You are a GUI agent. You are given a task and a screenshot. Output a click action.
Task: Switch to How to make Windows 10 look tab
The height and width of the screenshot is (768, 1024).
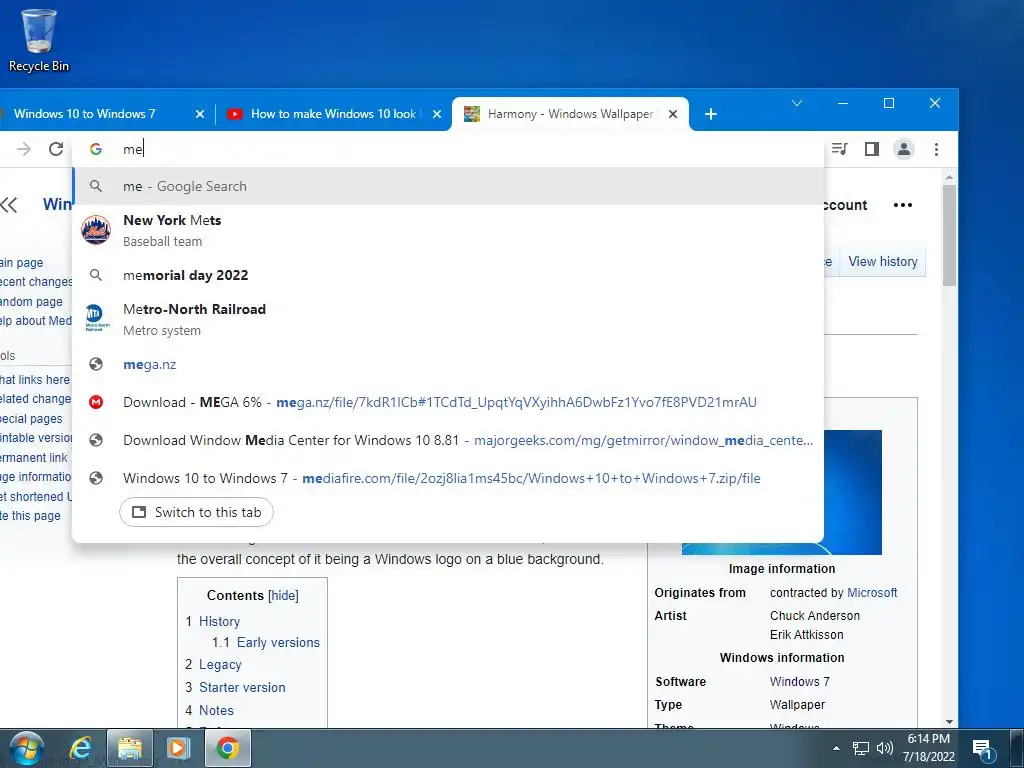pyautogui.click(x=333, y=114)
